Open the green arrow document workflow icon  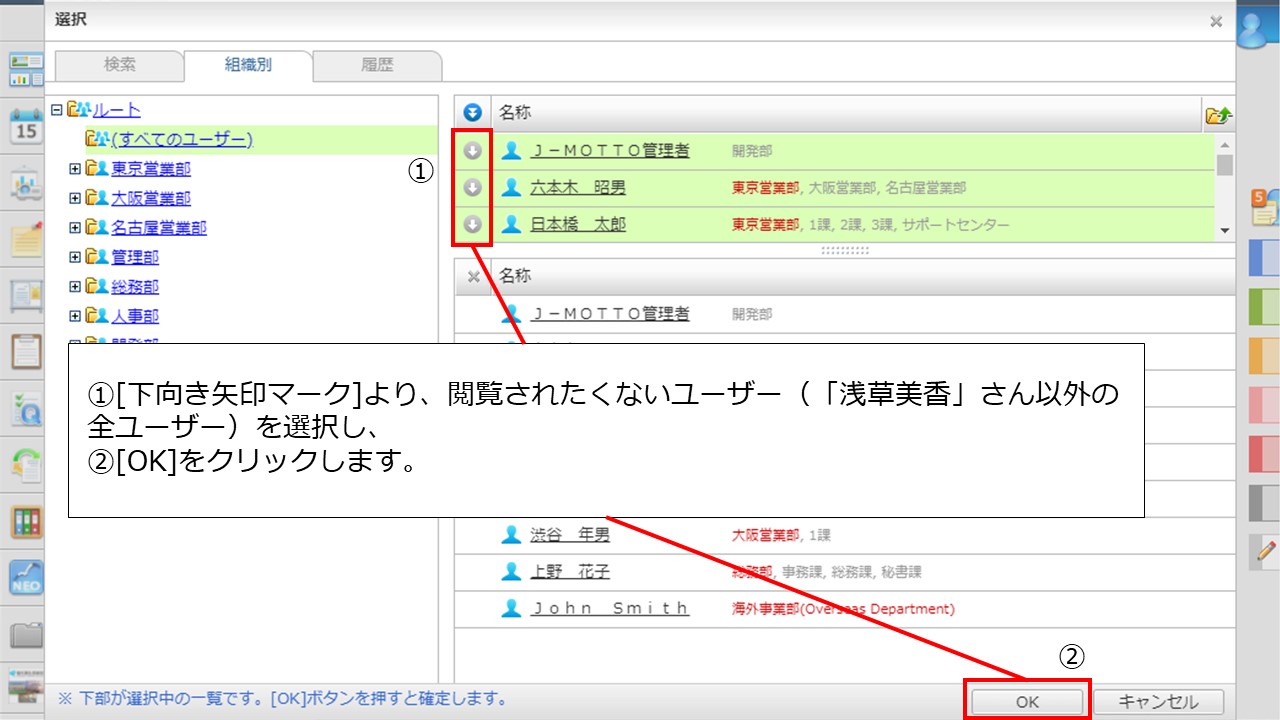tap(26, 465)
